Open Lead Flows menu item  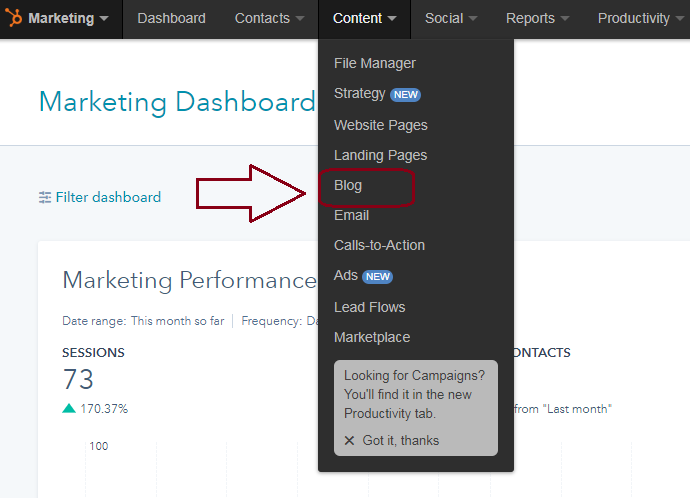pos(370,307)
